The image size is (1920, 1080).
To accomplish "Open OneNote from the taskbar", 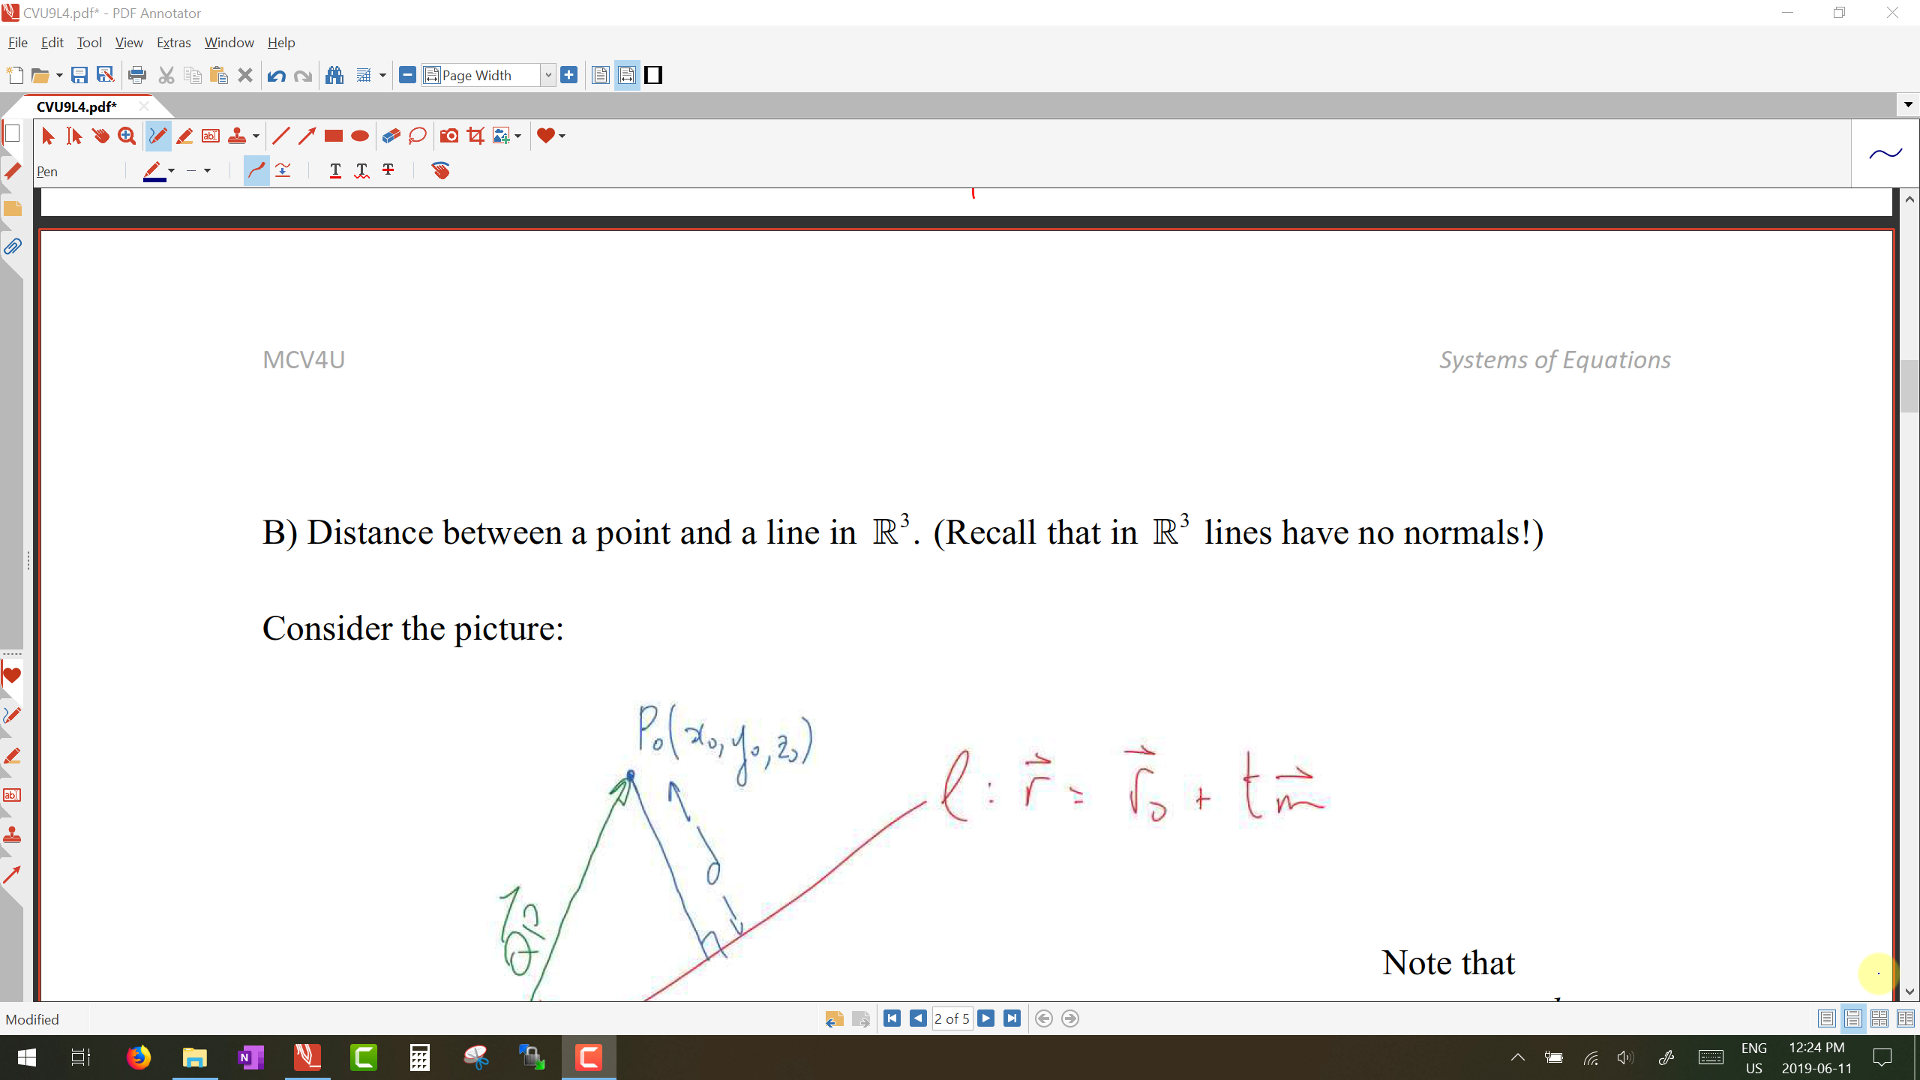I will pyautogui.click(x=250, y=1057).
